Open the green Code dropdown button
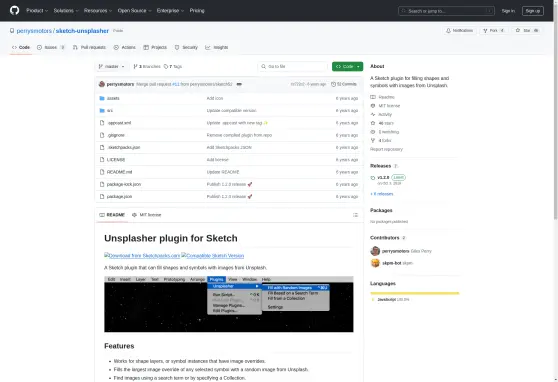558x382 pixels. point(347,67)
